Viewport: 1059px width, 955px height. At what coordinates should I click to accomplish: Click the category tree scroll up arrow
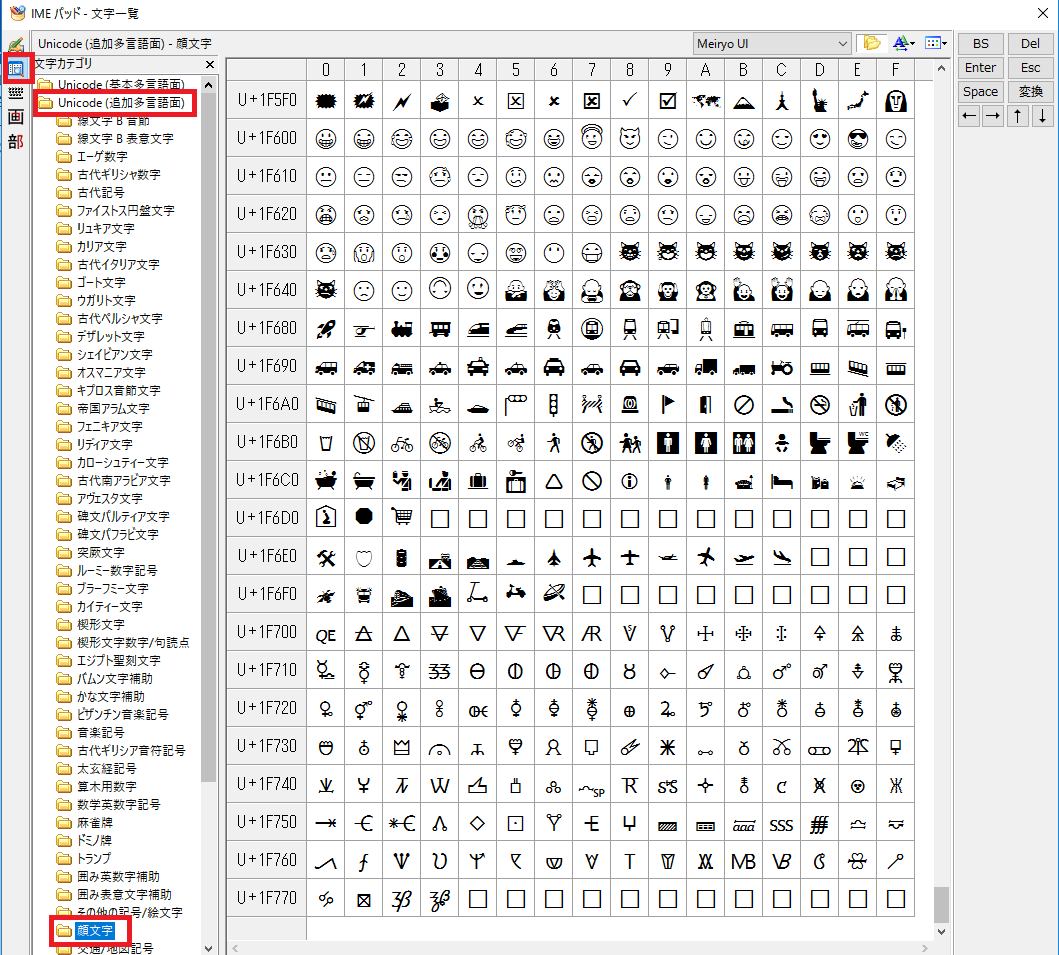click(208, 85)
